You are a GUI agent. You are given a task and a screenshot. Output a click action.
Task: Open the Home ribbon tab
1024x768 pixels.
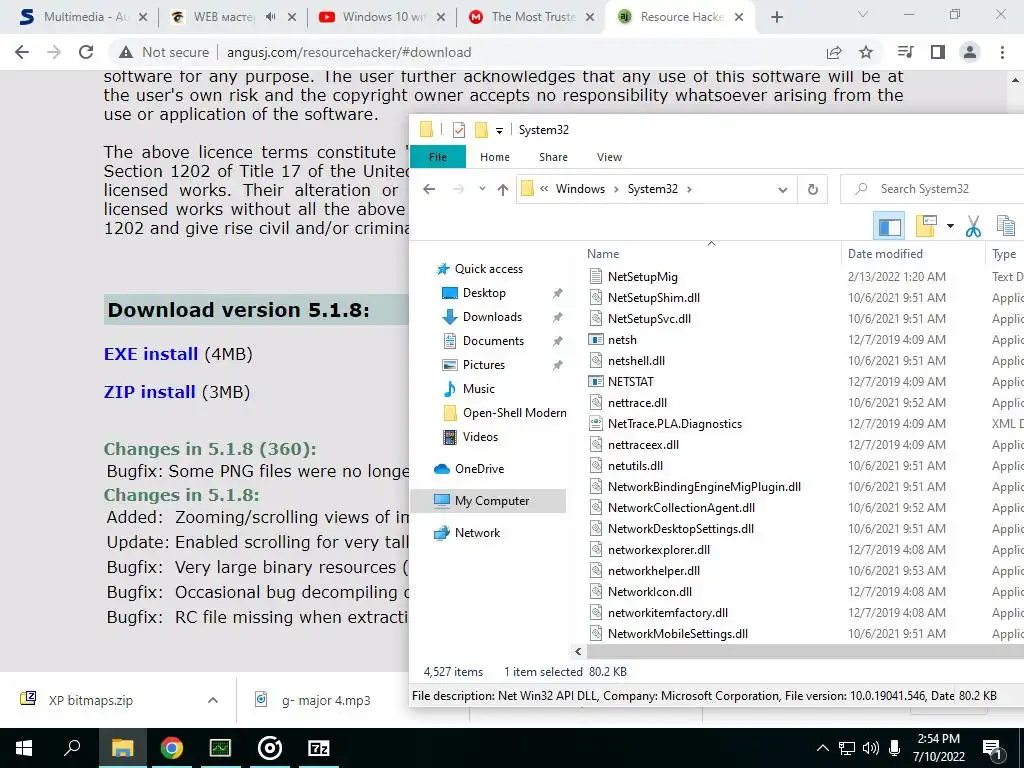[x=494, y=157]
